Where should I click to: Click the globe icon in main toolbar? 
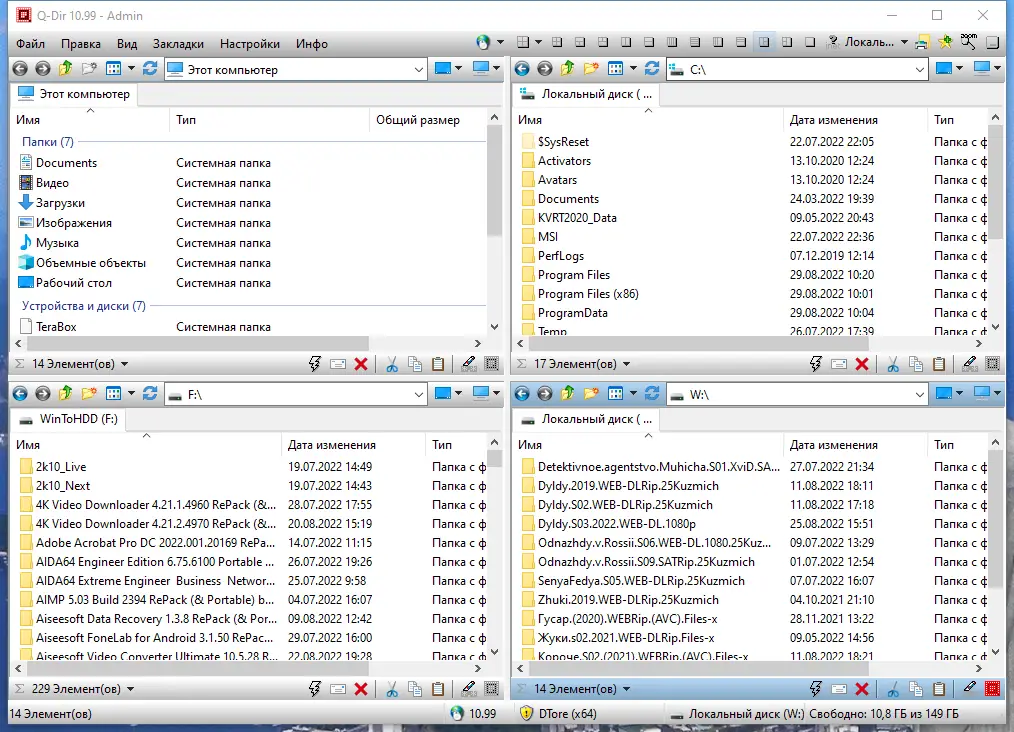483,43
